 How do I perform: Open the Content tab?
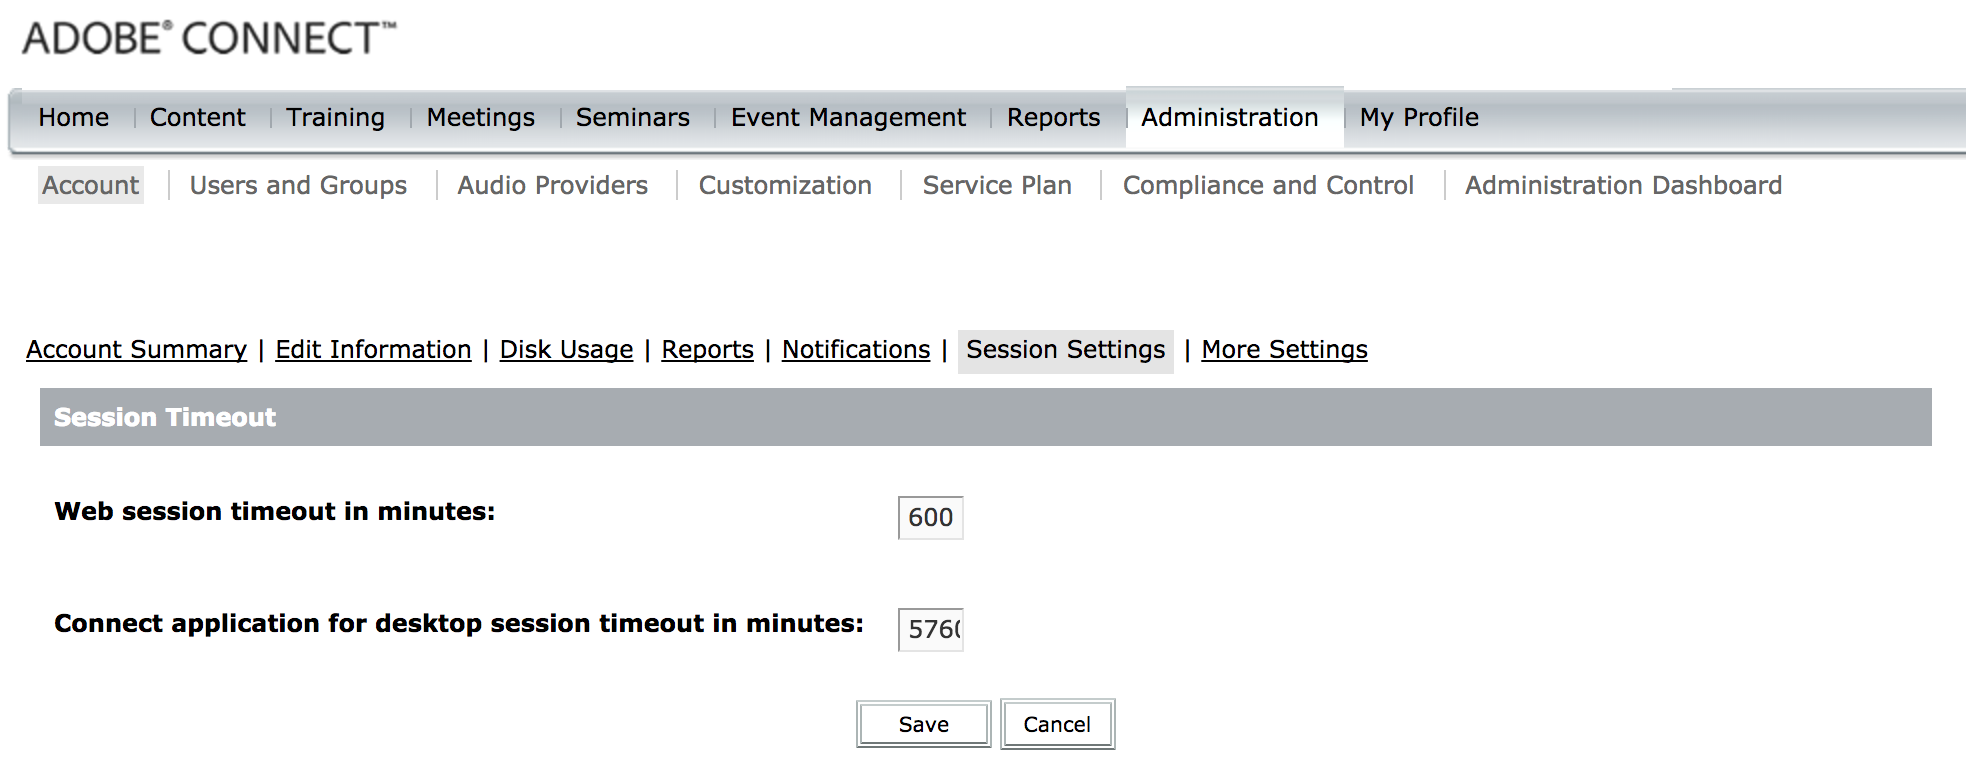point(197,117)
